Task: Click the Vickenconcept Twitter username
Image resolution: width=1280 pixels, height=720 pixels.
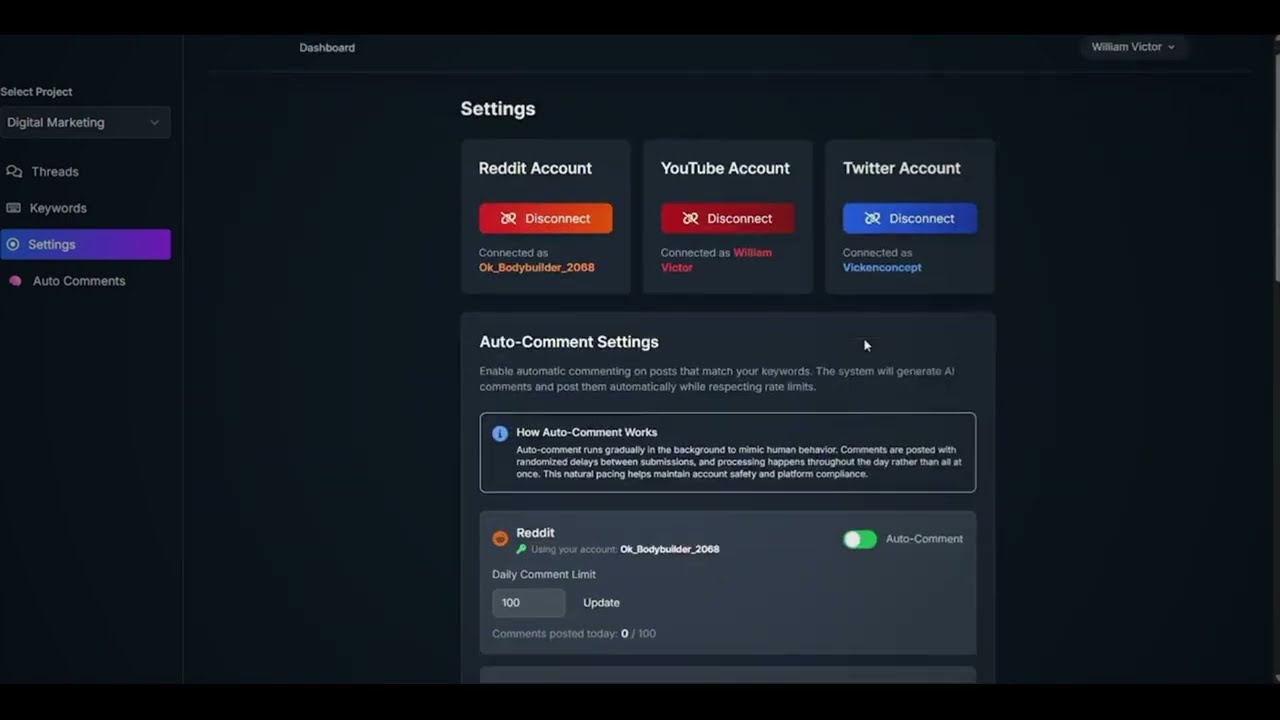Action: pos(882,267)
